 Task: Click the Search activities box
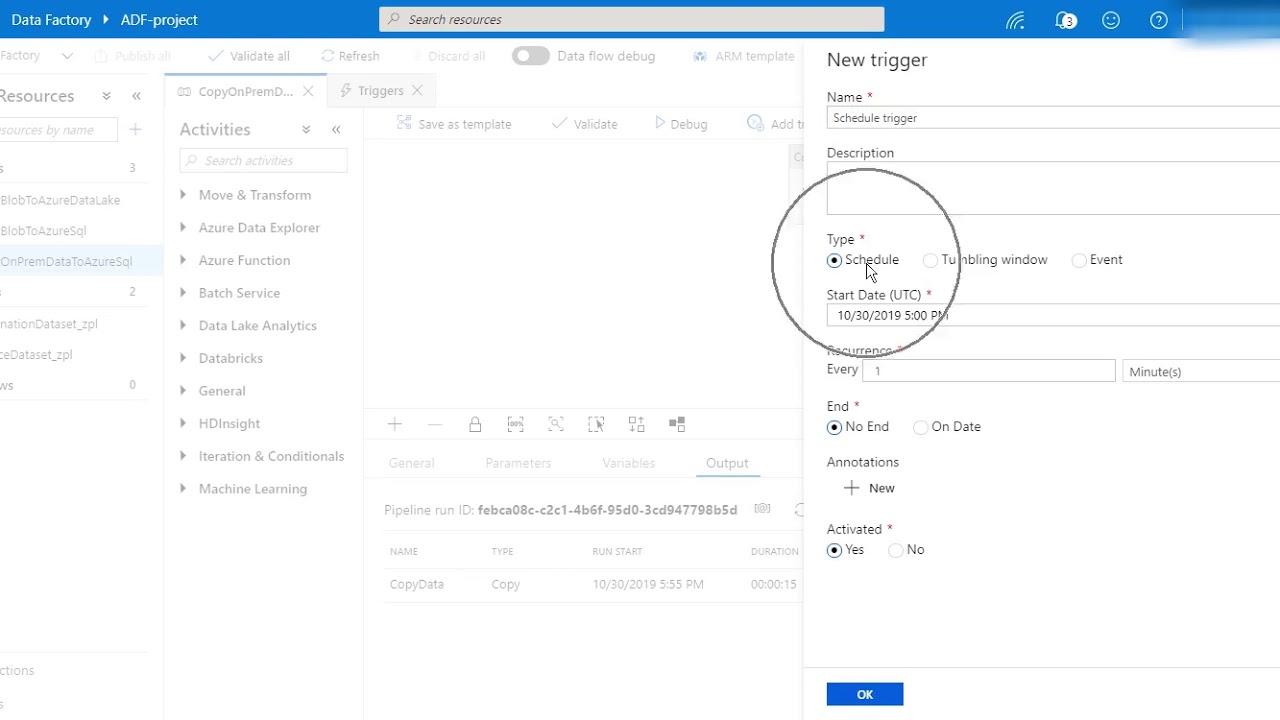[x=264, y=161]
